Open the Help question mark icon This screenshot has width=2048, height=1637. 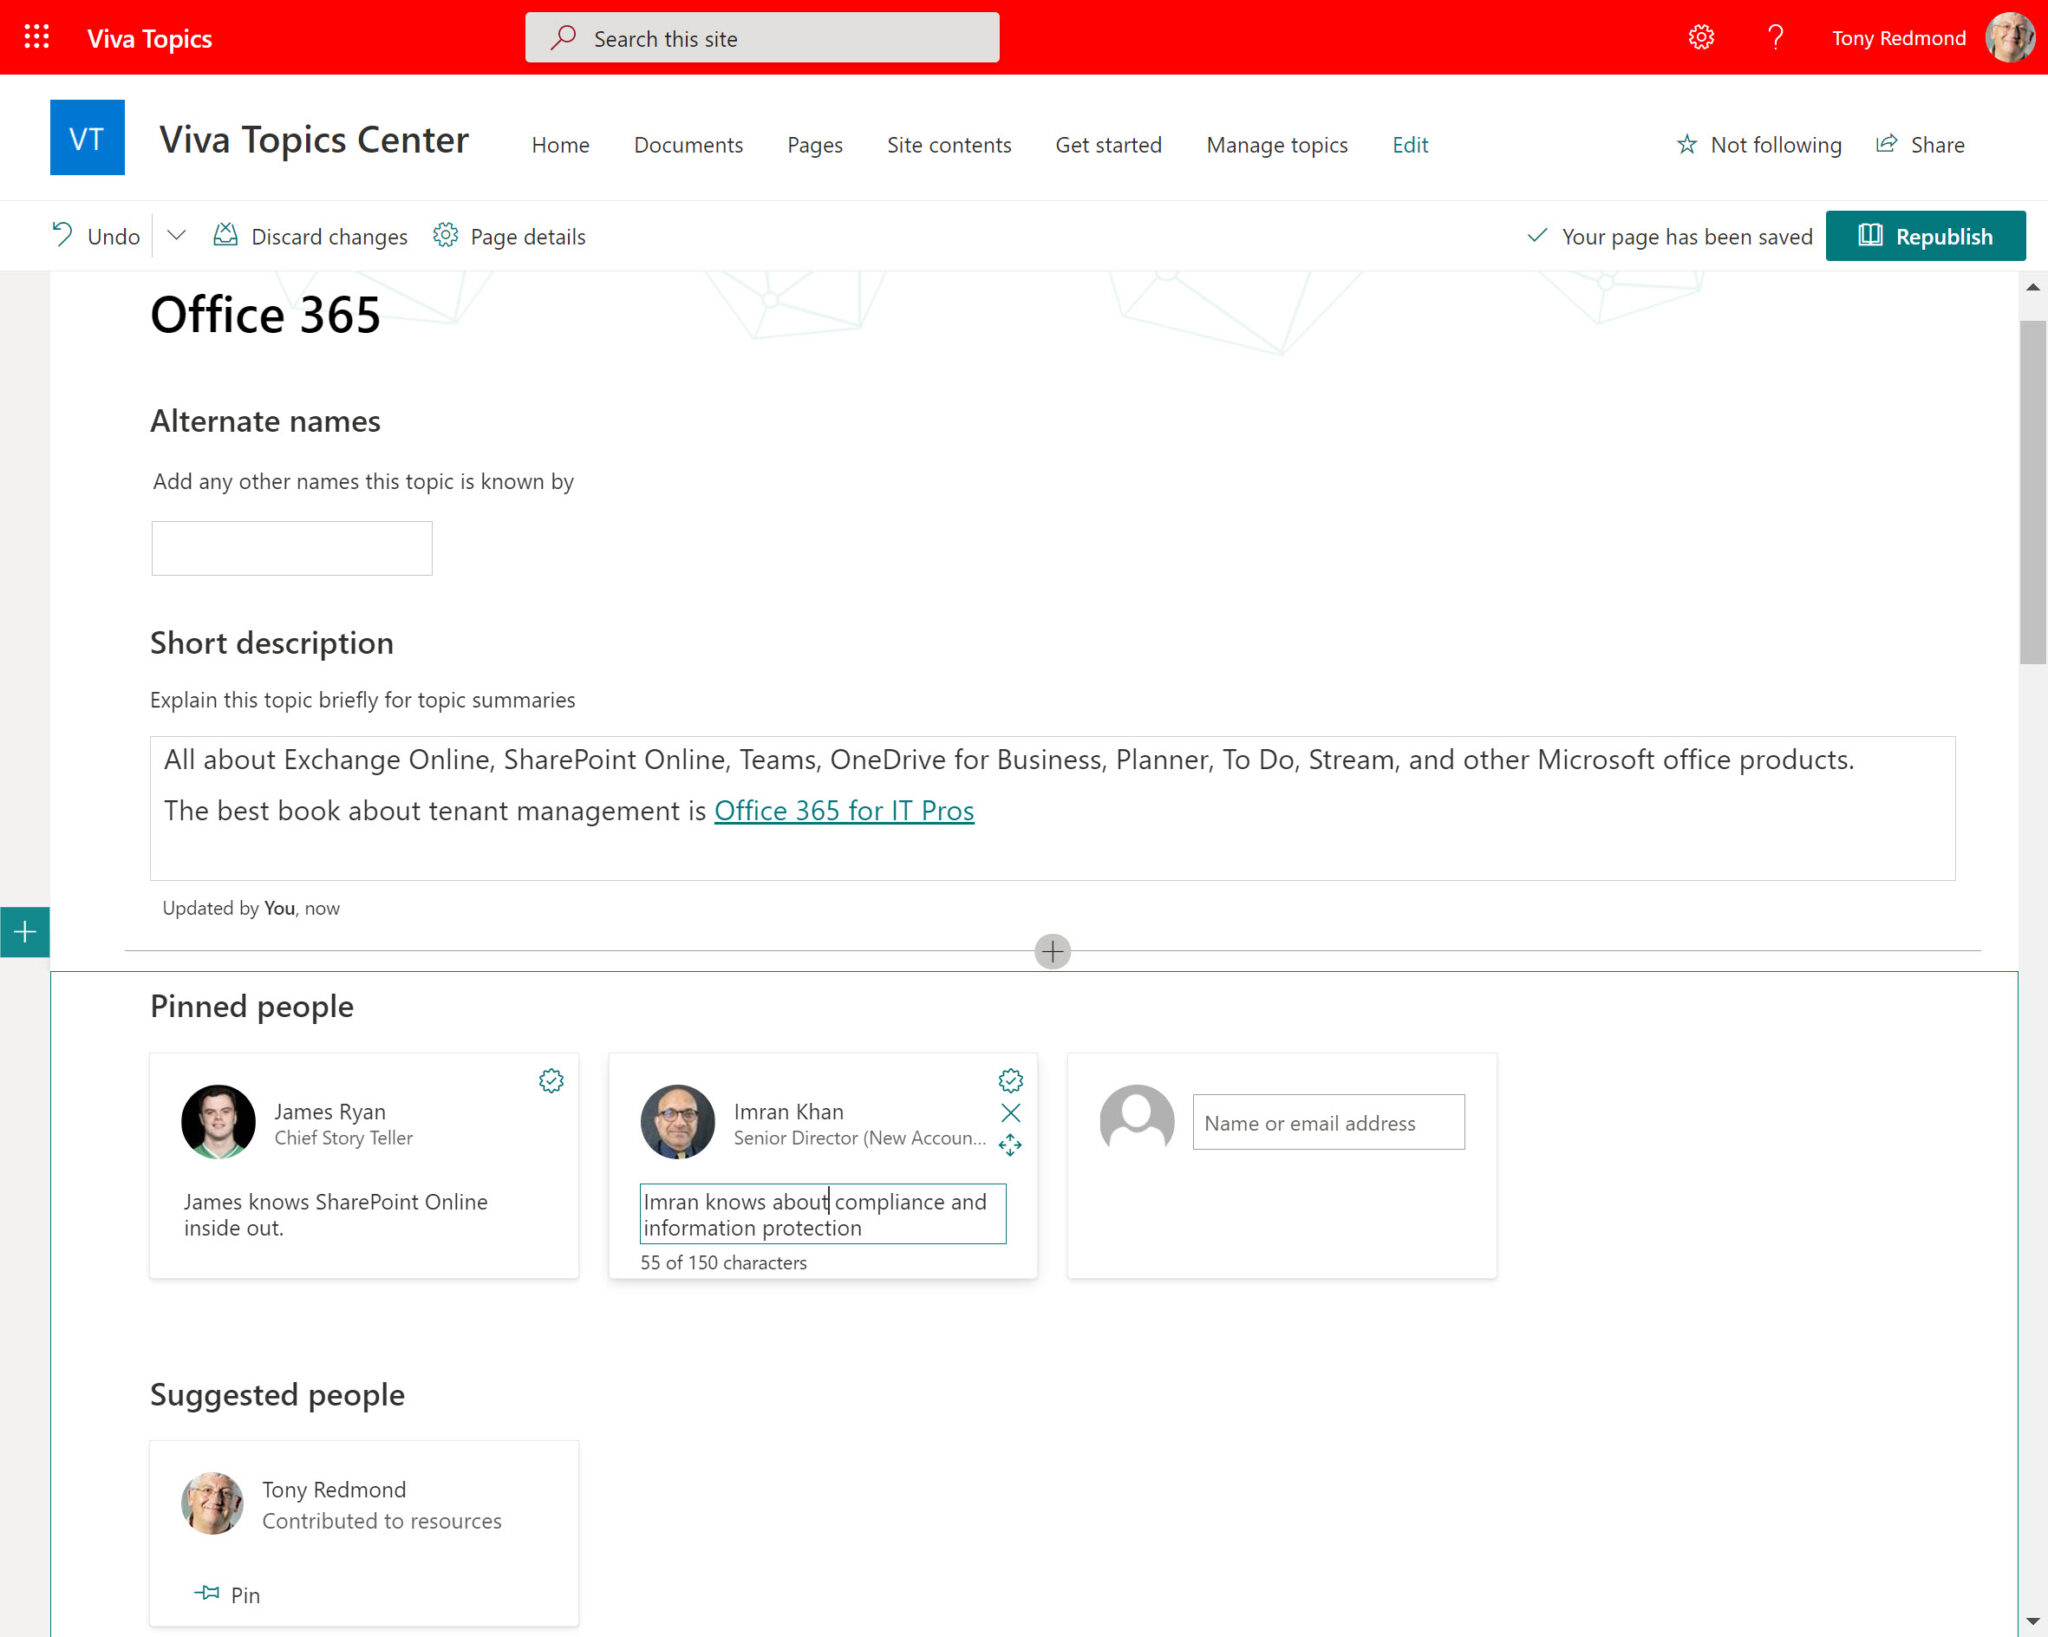1776,37
